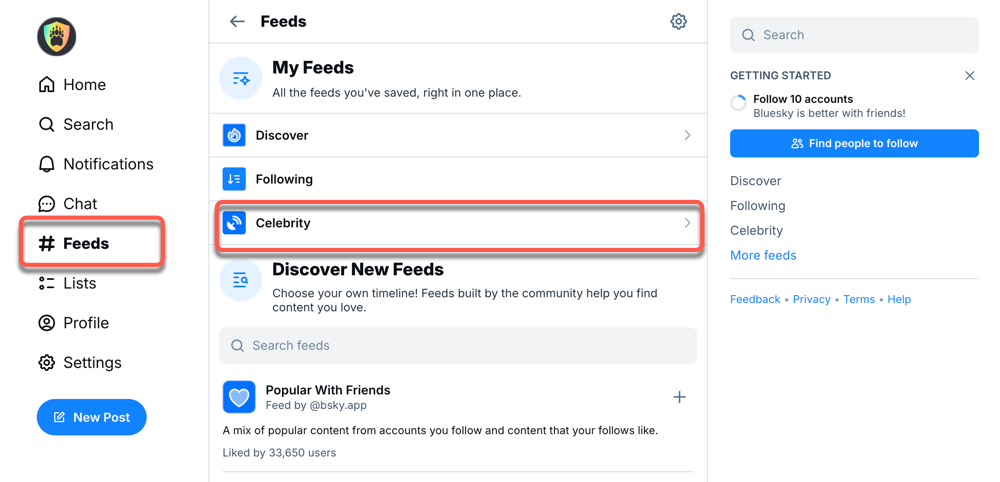Dismiss the Getting Started panel
Viewport: 1000px width, 482px height.
(969, 75)
